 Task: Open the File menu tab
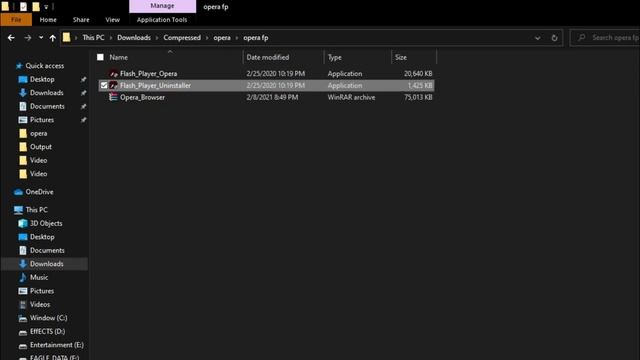(16, 20)
